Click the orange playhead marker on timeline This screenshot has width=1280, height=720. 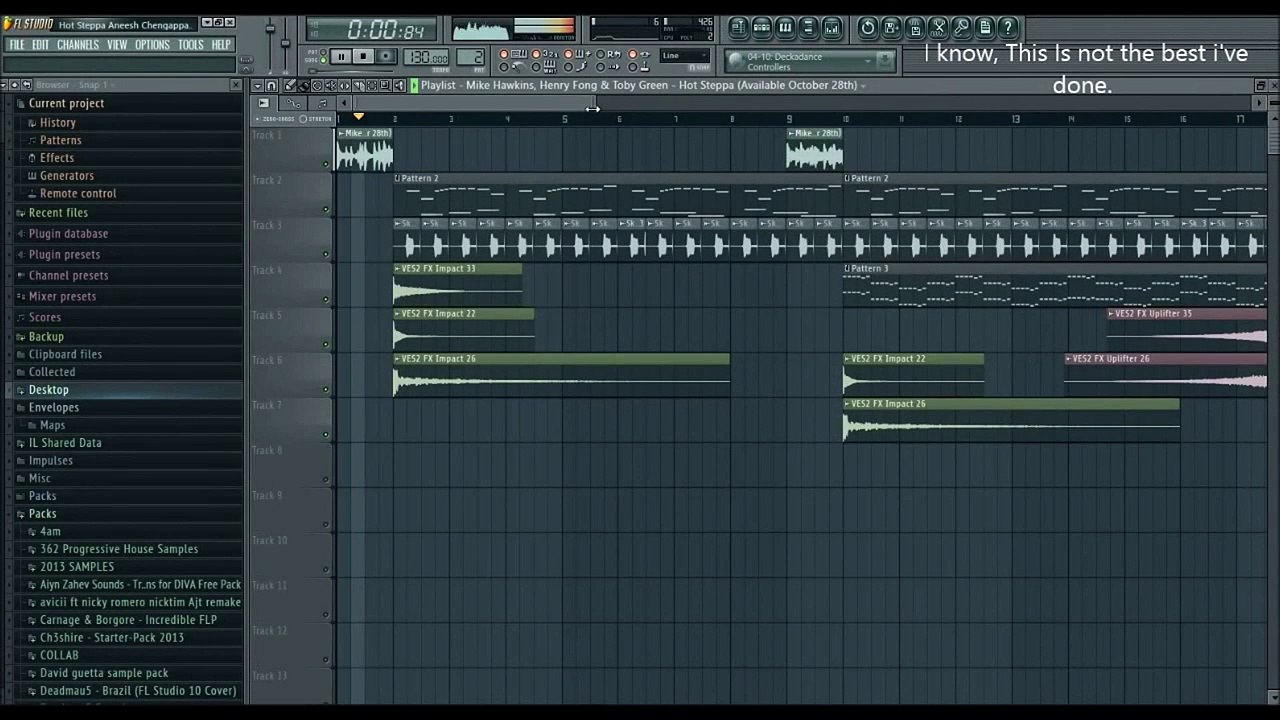359,116
